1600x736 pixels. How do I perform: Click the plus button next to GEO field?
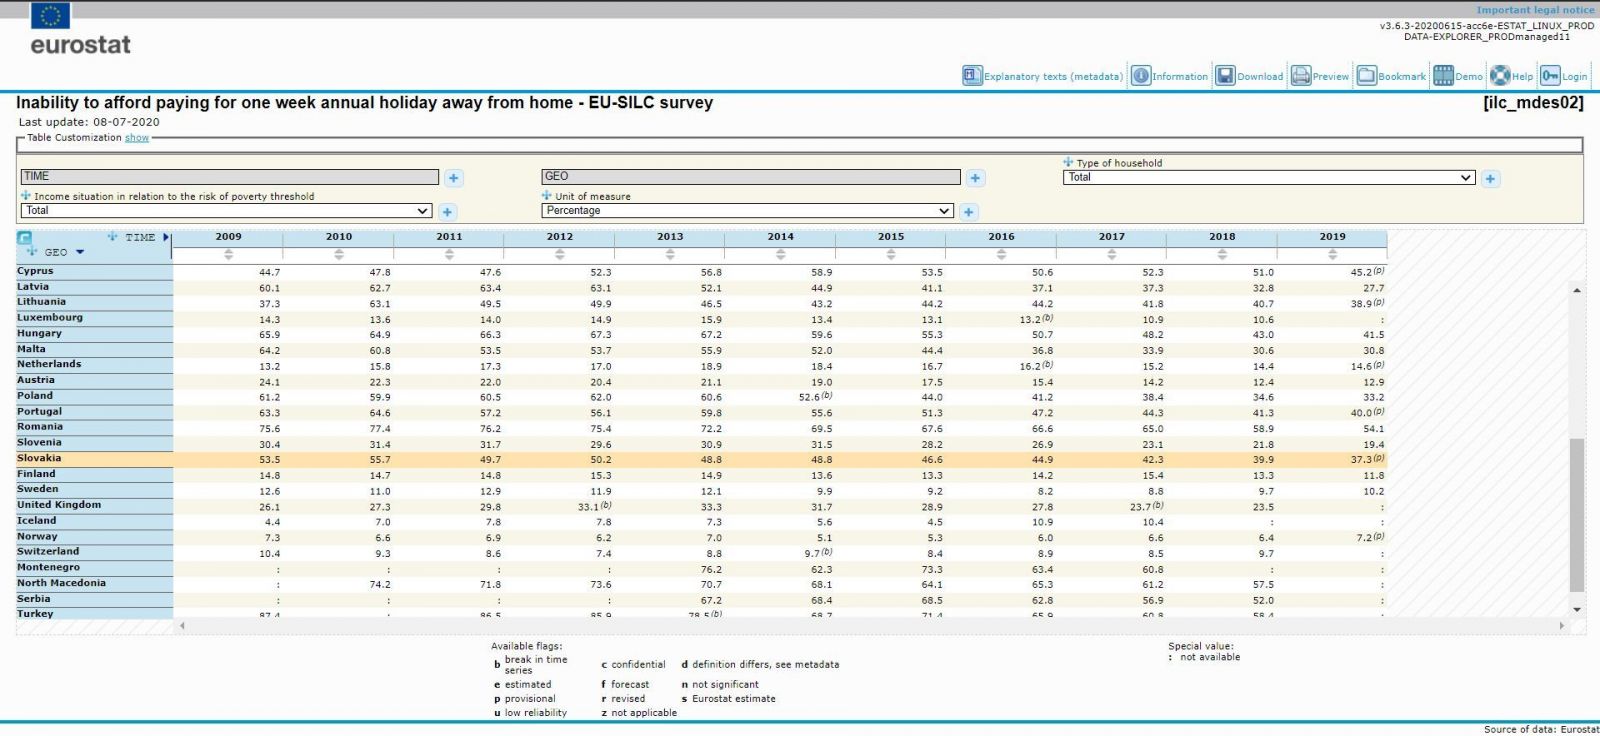975,178
